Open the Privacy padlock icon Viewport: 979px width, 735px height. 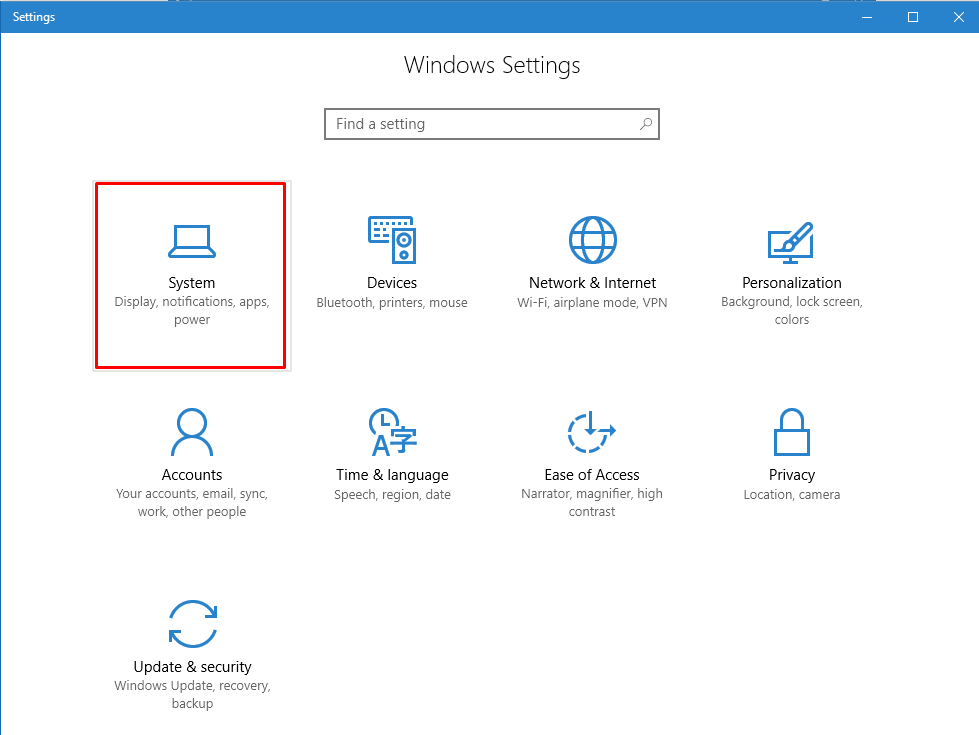coord(792,432)
